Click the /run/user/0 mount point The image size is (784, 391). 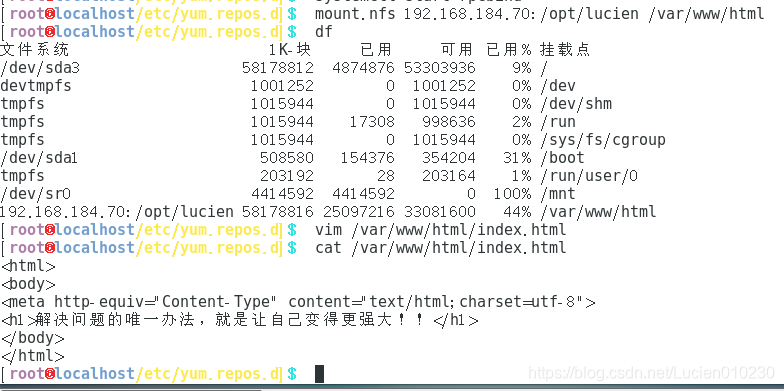coord(589,176)
